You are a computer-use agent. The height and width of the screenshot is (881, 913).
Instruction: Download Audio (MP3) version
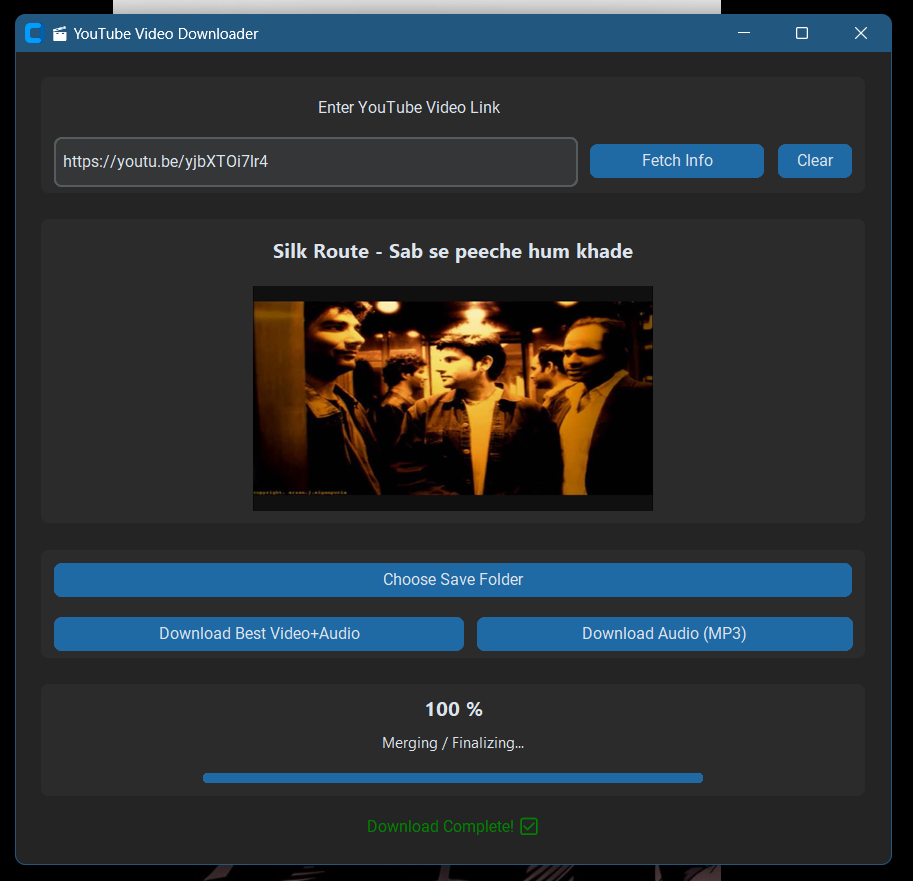click(664, 634)
